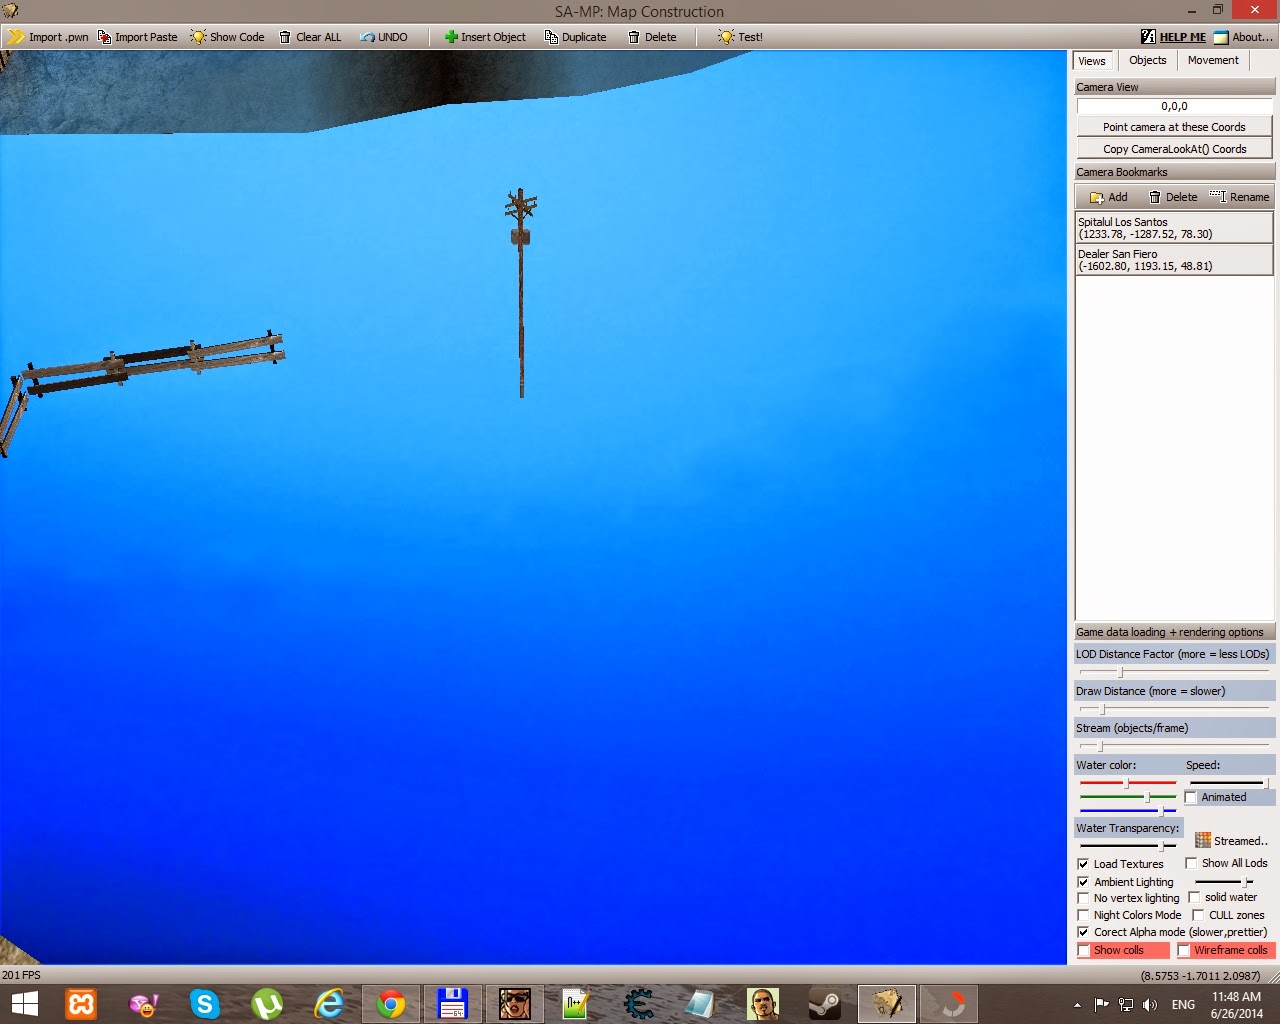Click the UNDO toolbar button
1280x1024 pixels.
[384, 37]
